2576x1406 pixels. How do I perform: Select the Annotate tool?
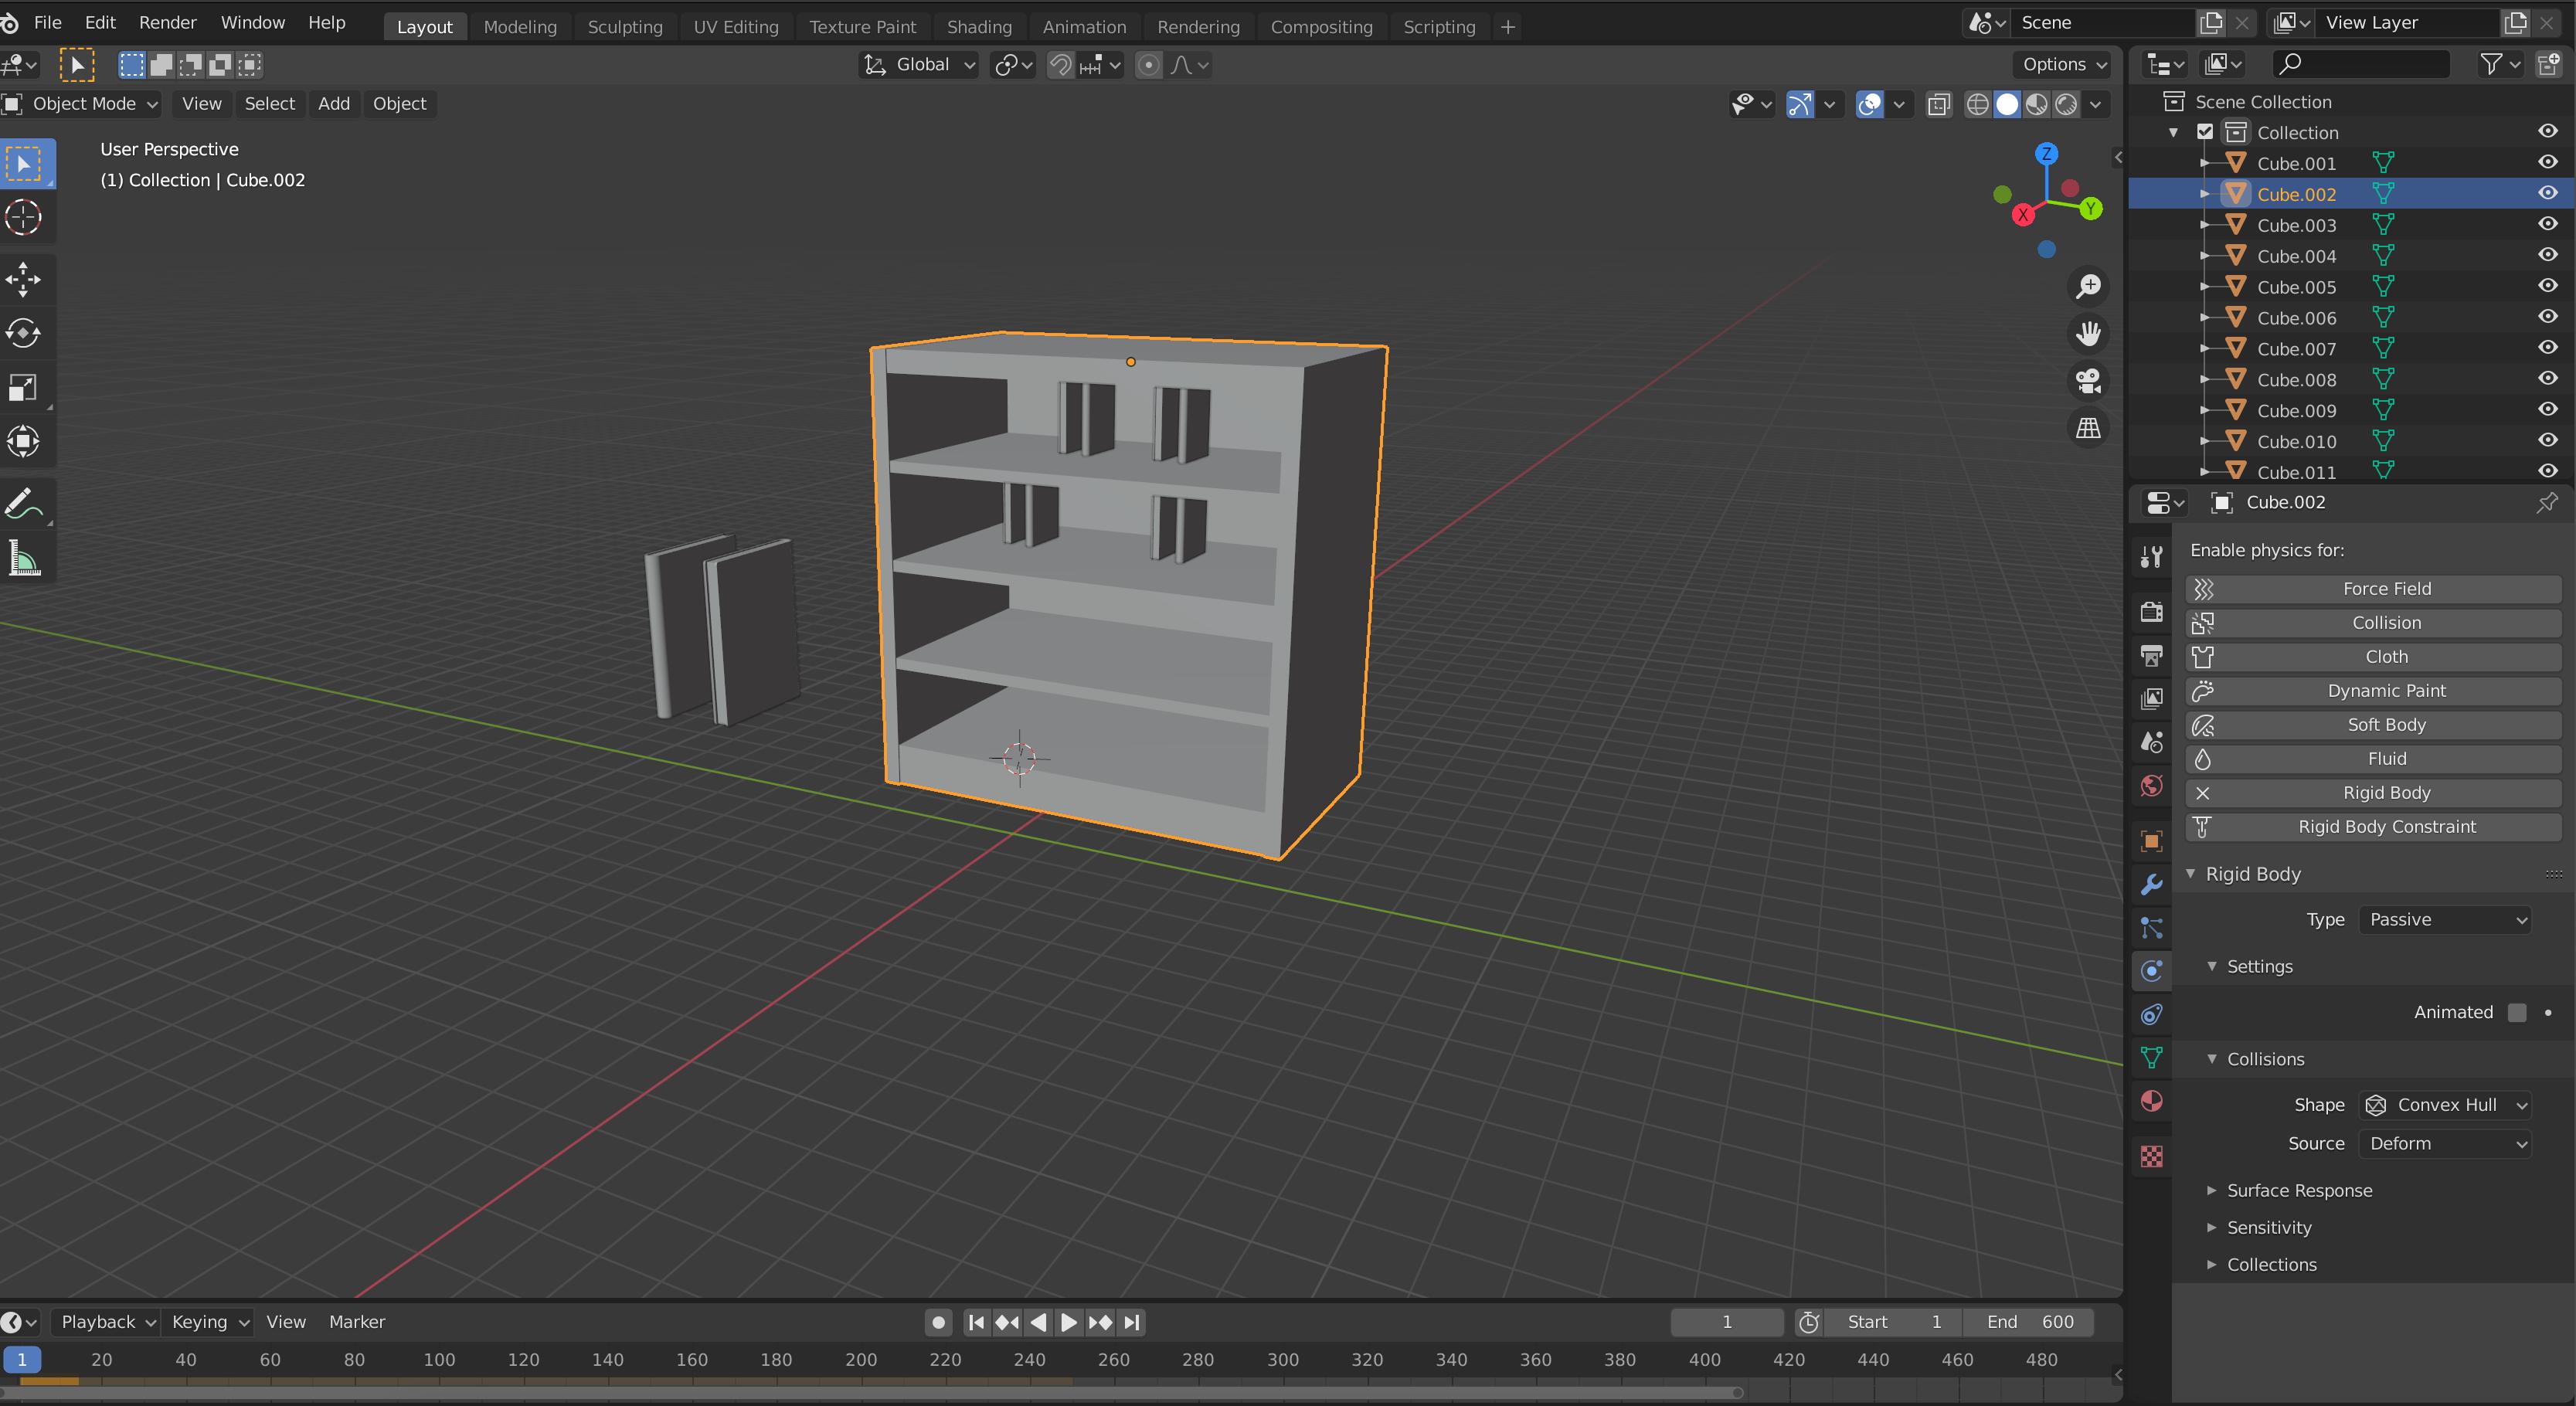24,504
